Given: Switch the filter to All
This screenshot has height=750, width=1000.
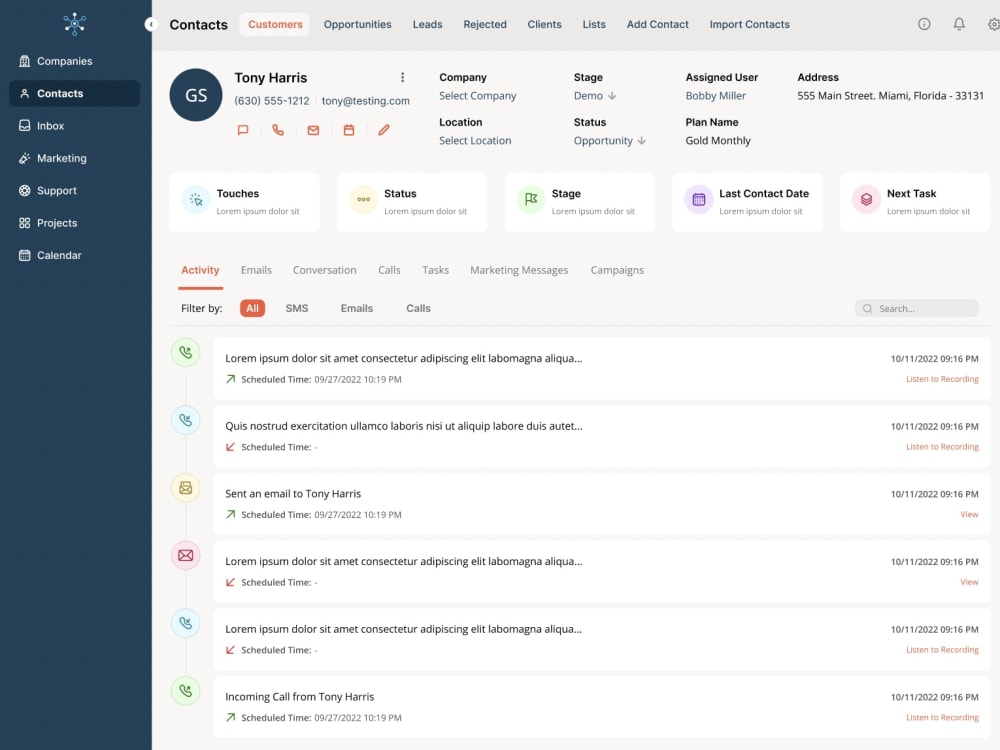Looking at the screenshot, I should pos(252,308).
